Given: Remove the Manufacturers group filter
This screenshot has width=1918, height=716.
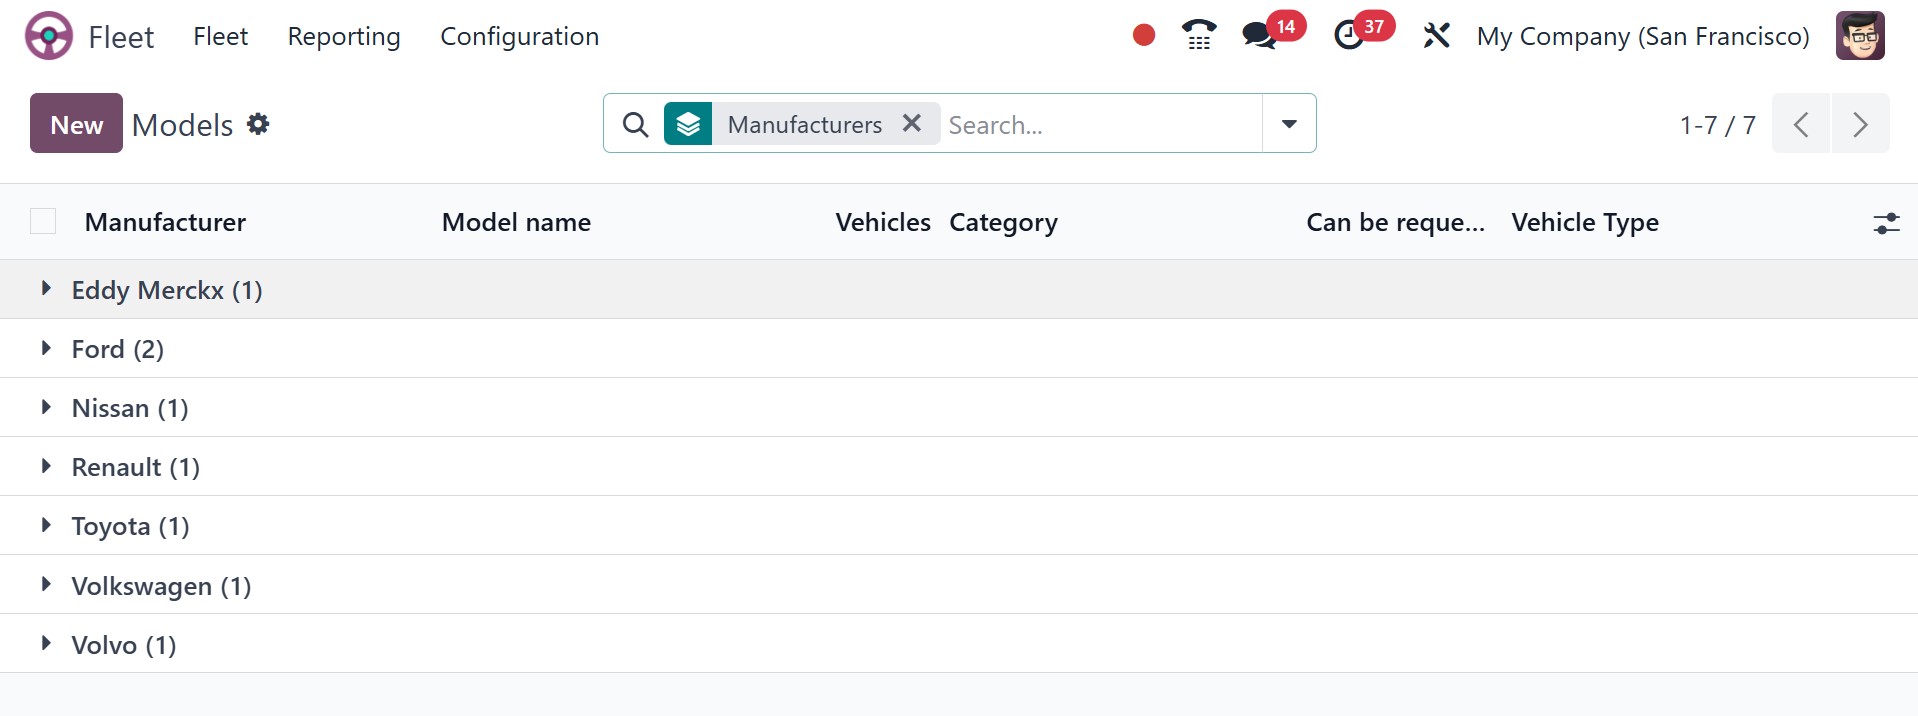Looking at the screenshot, I should (x=911, y=123).
